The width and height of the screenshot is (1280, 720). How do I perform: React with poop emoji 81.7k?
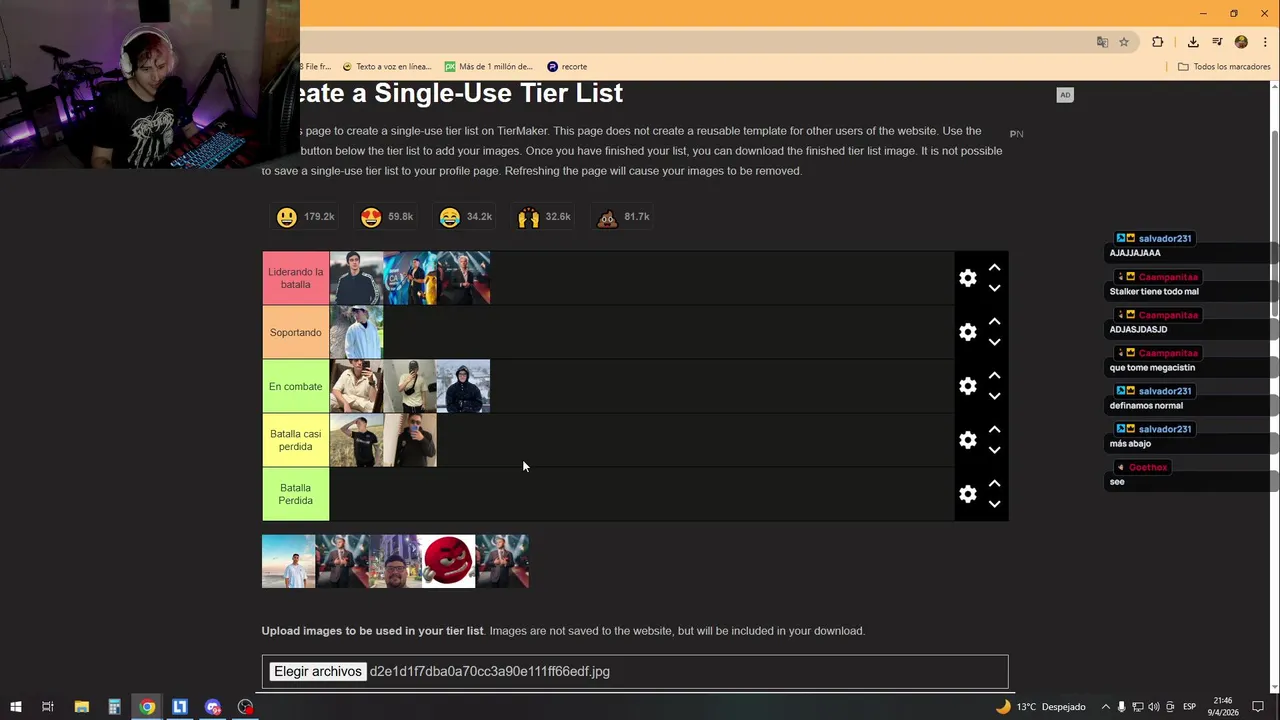tap(623, 217)
